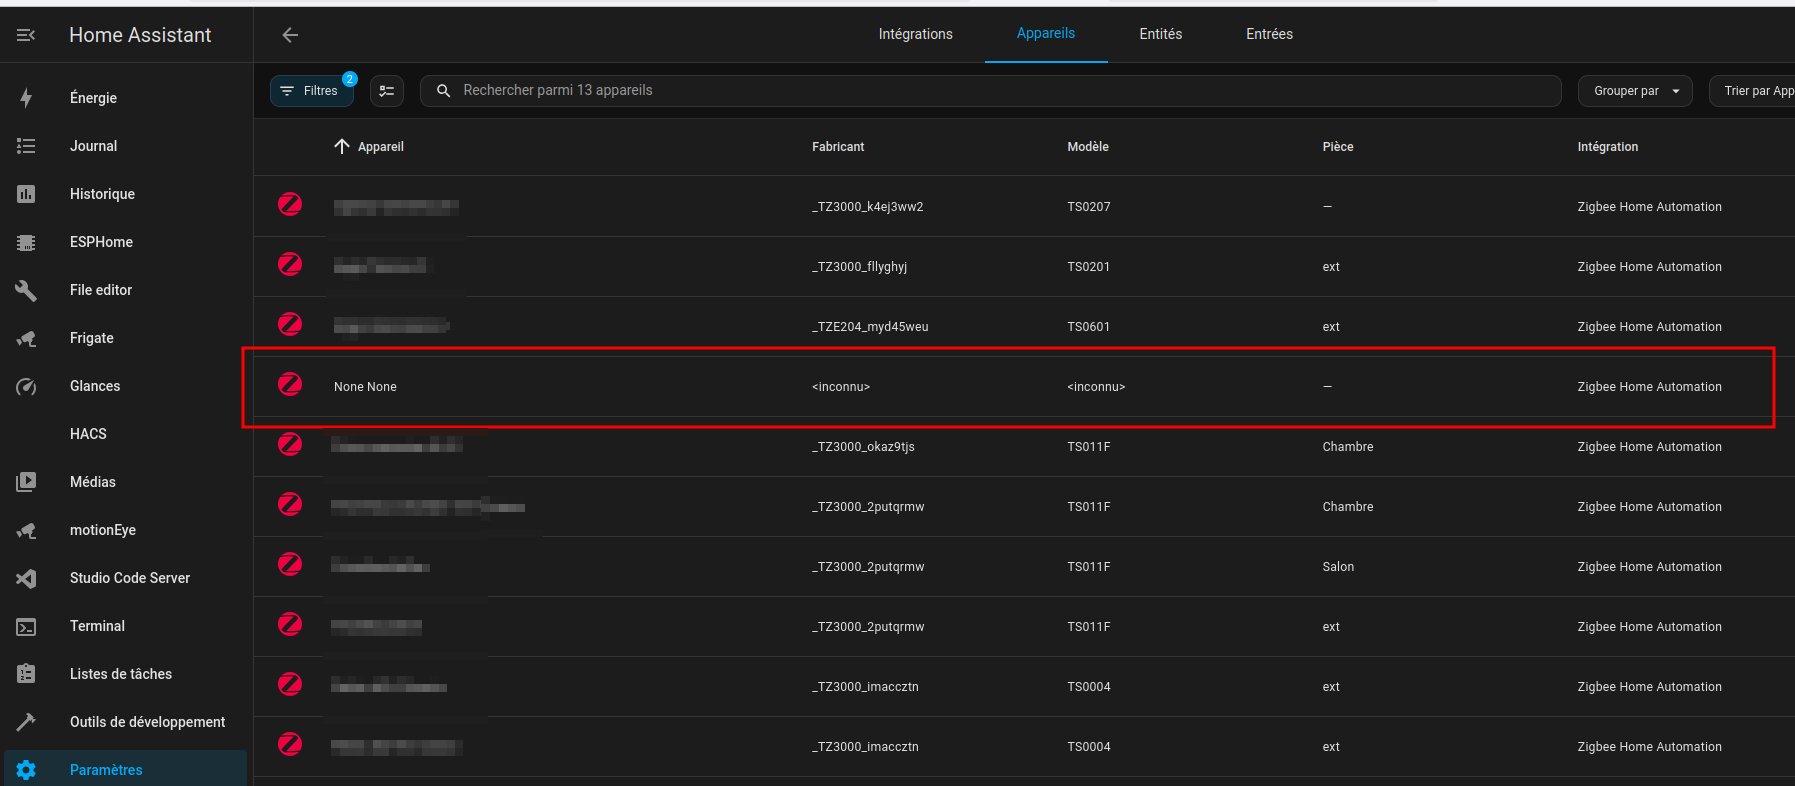Click the Zigbee icon of _TZ3000_k4ej3ww2 row
Image resolution: width=1795 pixels, height=786 pixels.
click(290, 204)
